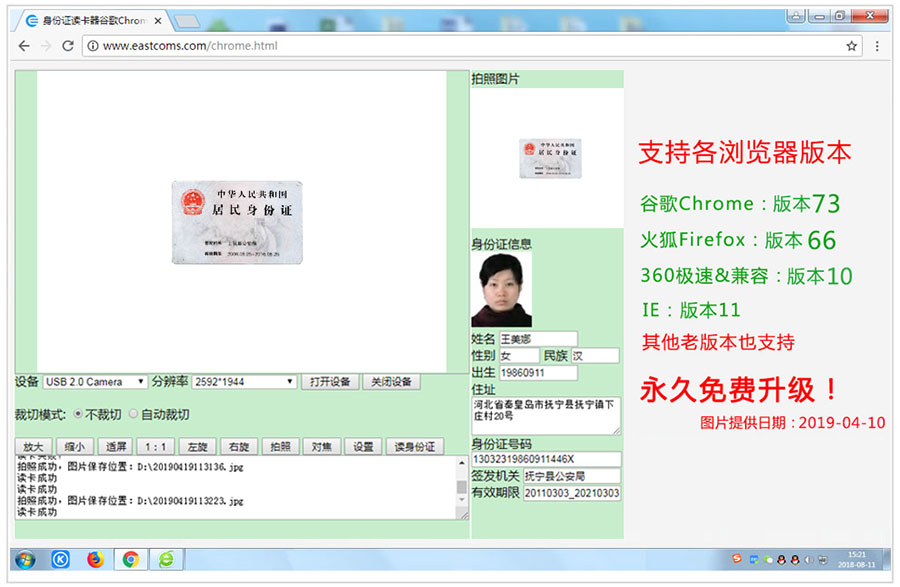Open Windows Start menu orb
The width and height of the screenshot is (900, 587).
26,559
